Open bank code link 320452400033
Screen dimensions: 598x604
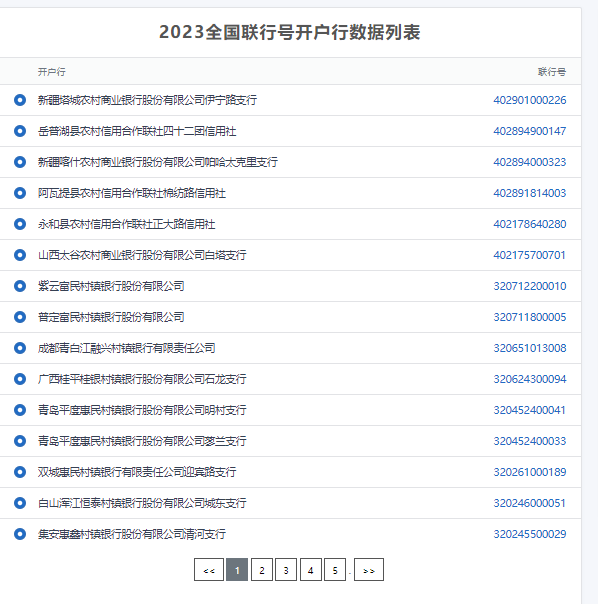[x=530, y=441]
